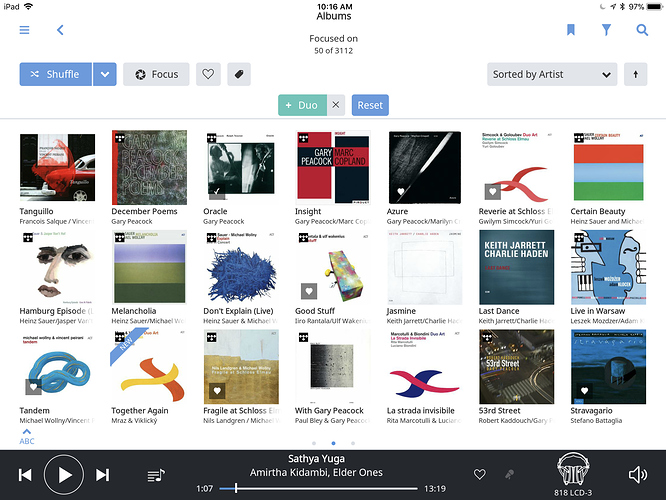
Task: Open the La strada invisibile cover
Action: [424, 367]
